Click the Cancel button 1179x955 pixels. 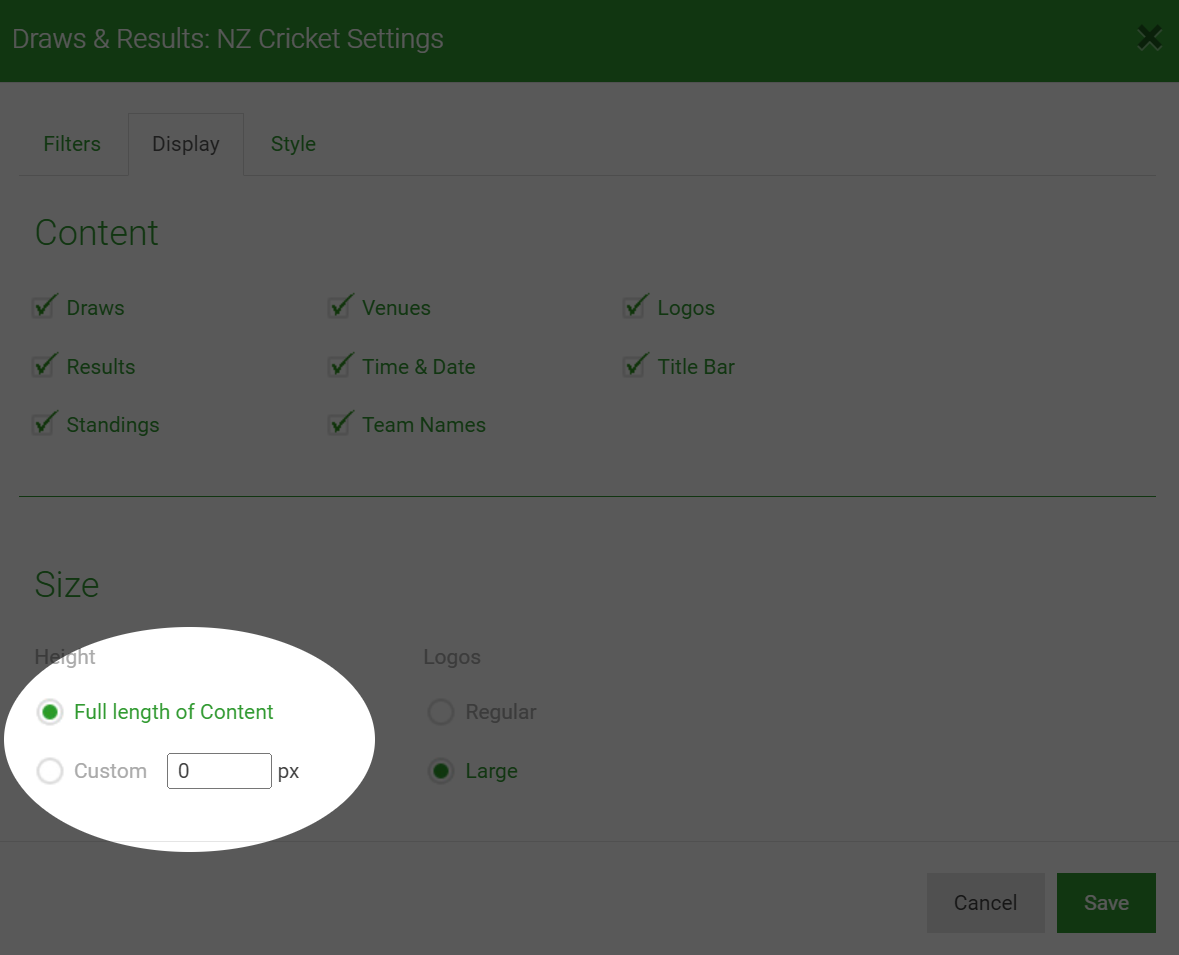(986, 902)
